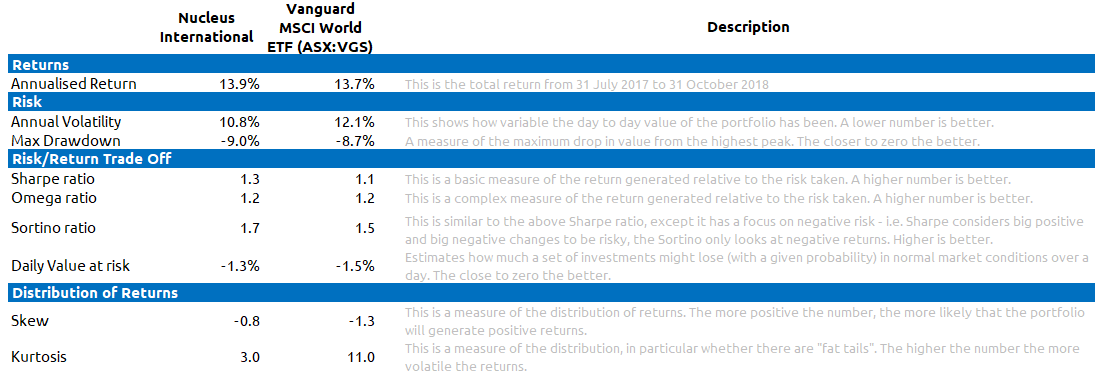Select the Sharpe ratio row label
1108x378 pixels.
pos(52,179)
